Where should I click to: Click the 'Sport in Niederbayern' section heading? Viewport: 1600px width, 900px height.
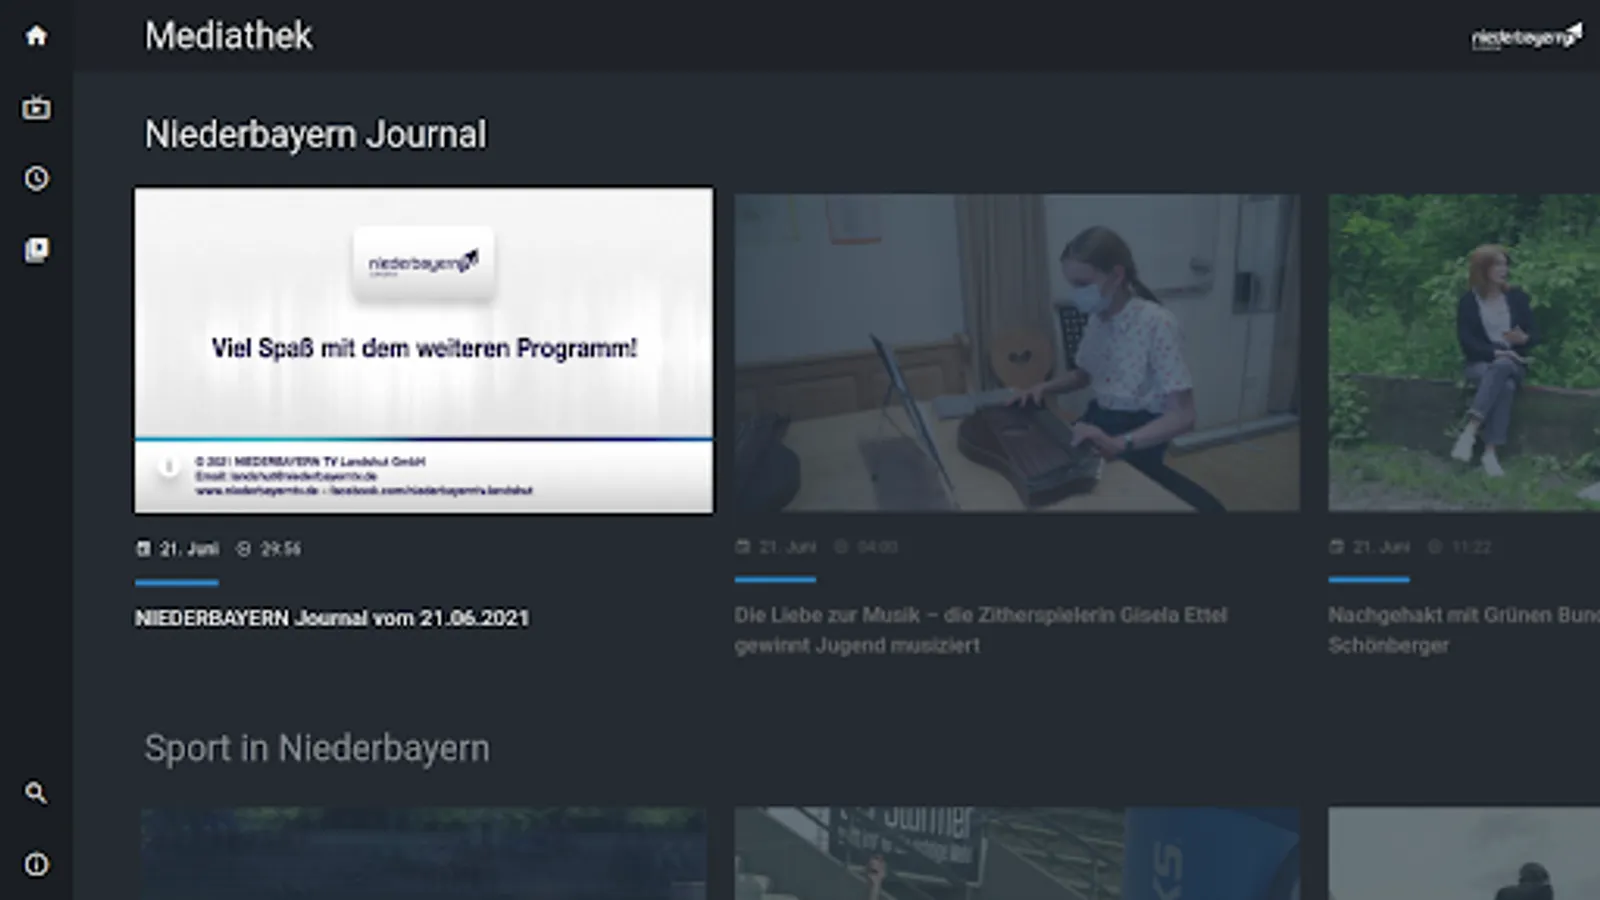point(317,748)
